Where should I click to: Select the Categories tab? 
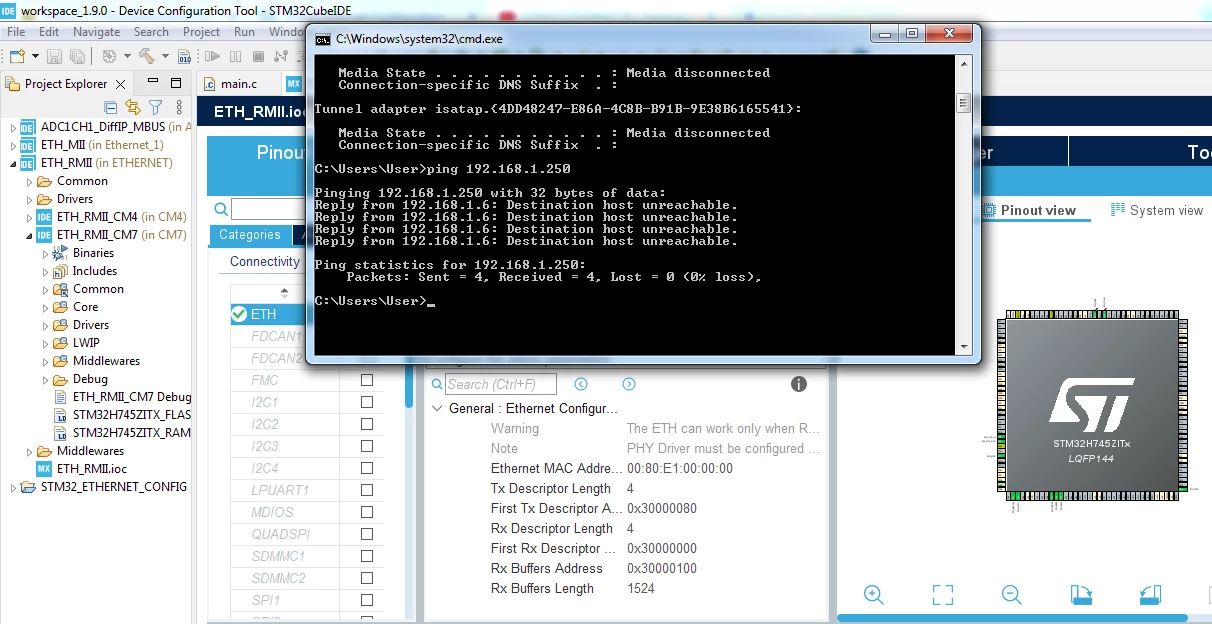coord(250,235)
